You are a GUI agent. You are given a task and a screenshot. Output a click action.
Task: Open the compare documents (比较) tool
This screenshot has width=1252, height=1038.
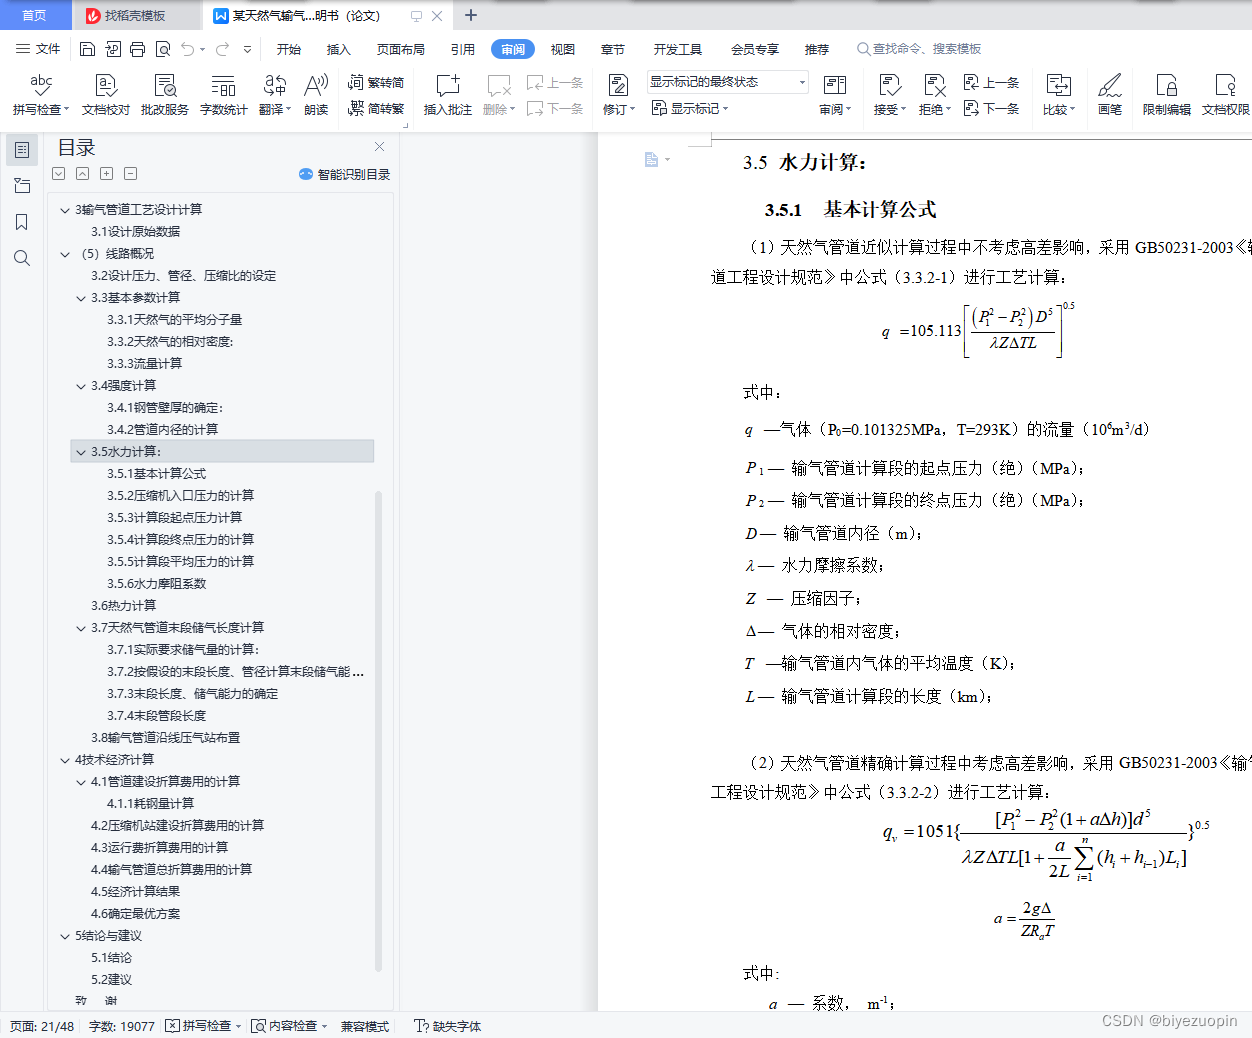(x=1058, y=95)
